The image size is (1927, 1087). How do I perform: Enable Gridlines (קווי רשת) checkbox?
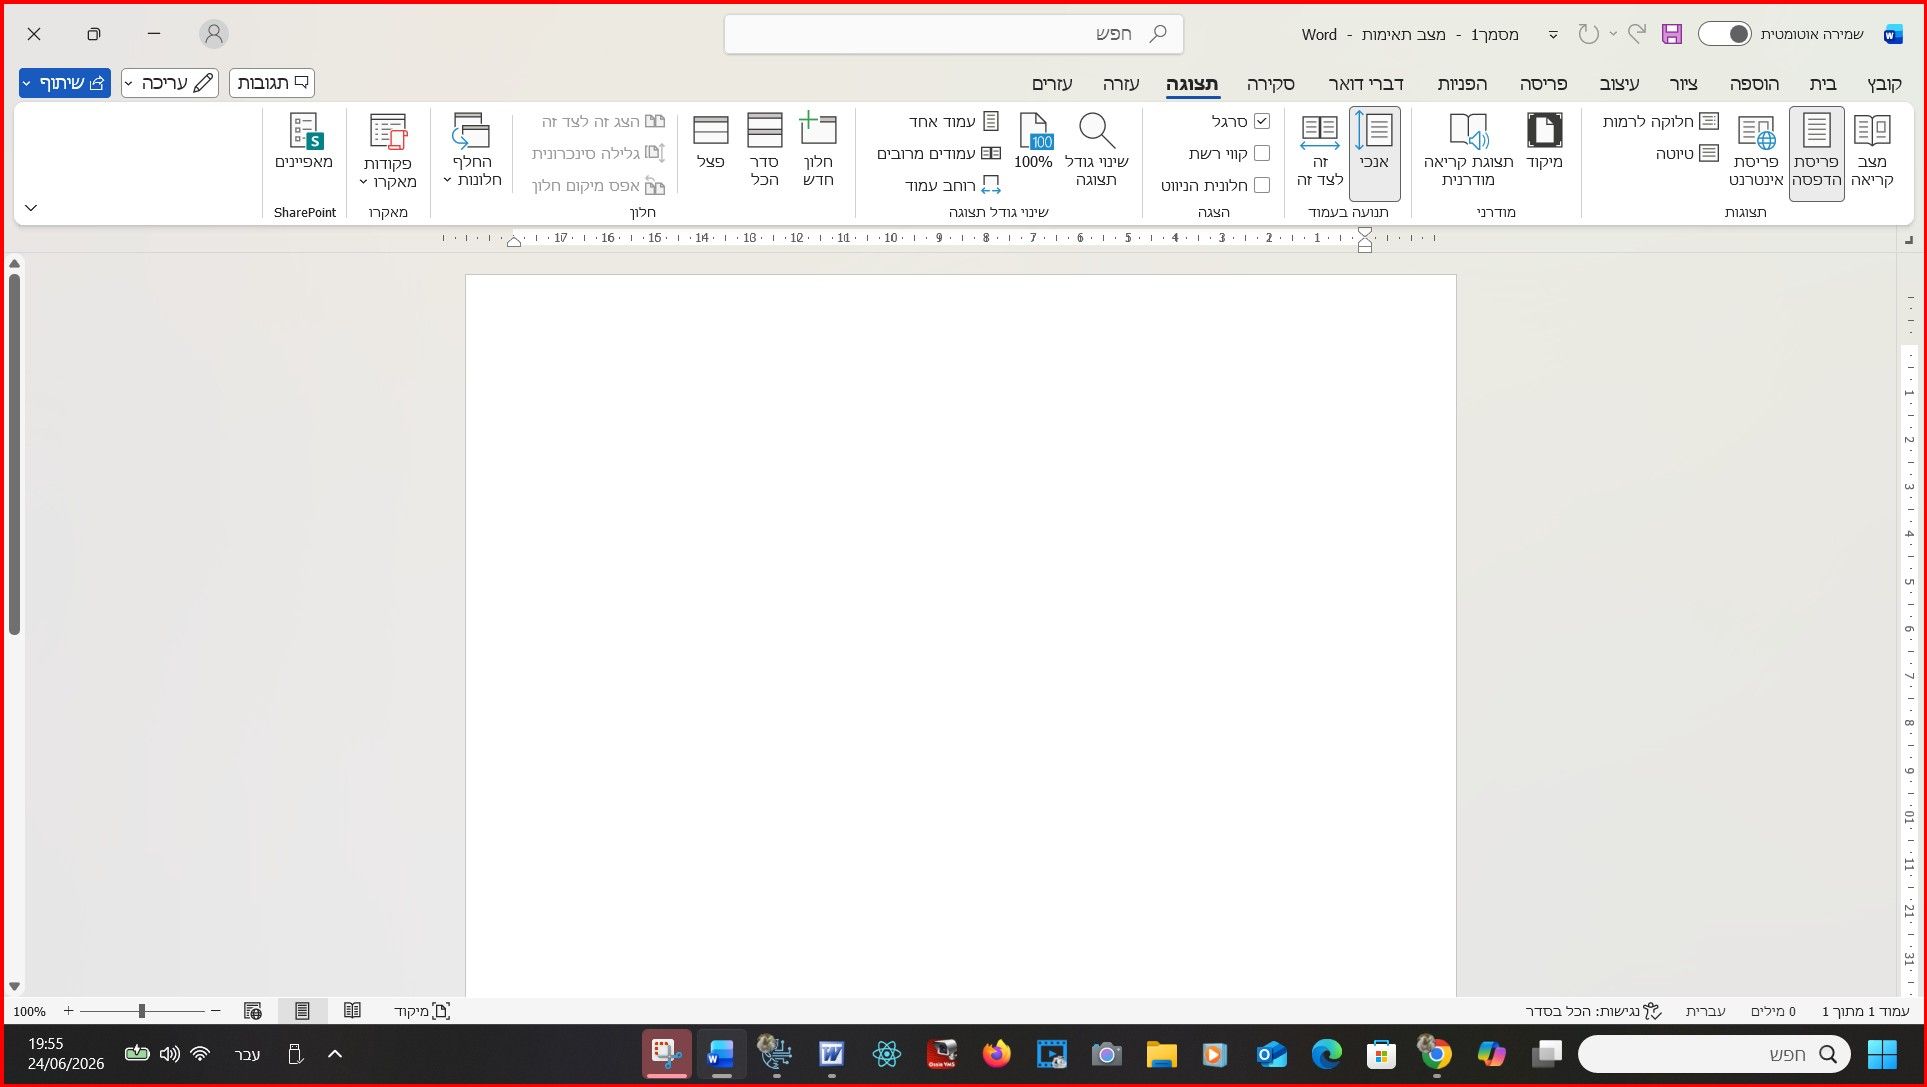tap(1262, 153)
